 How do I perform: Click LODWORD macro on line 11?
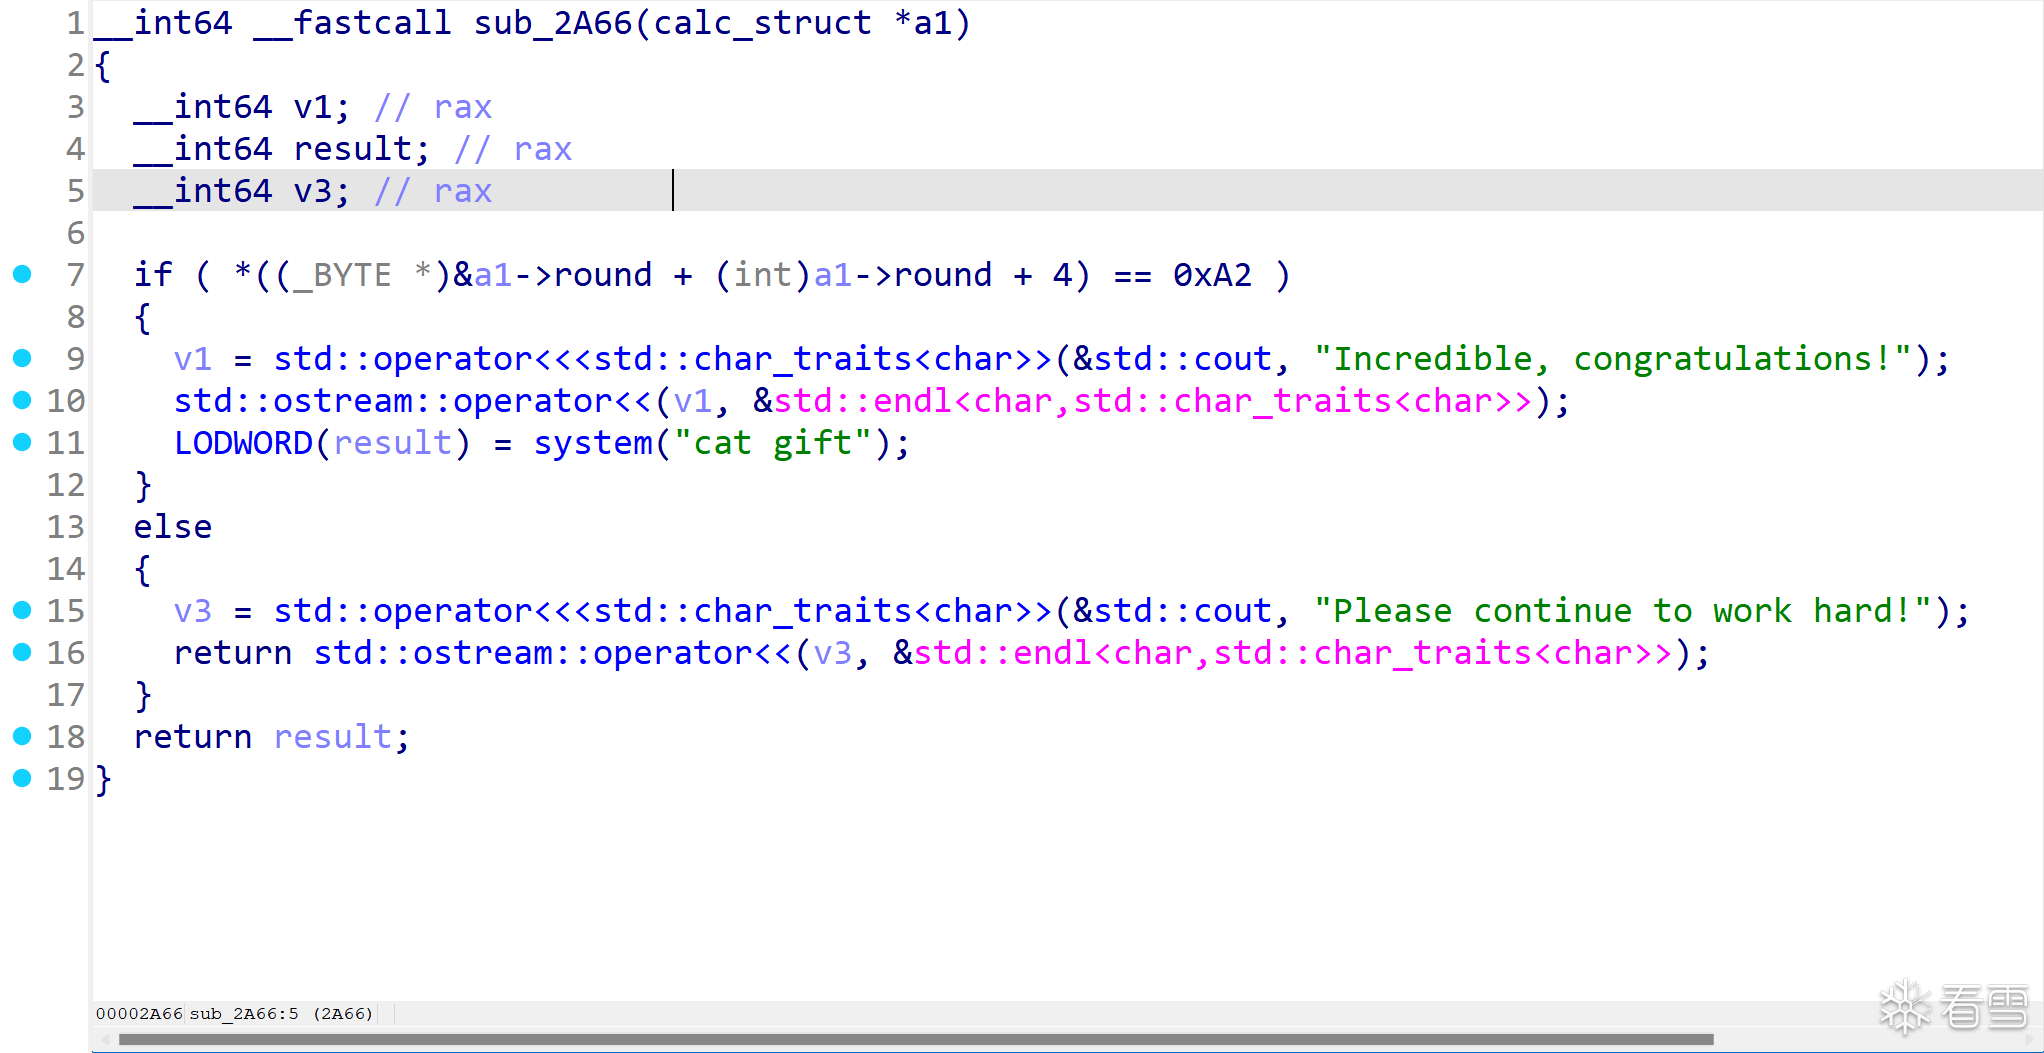243,442
